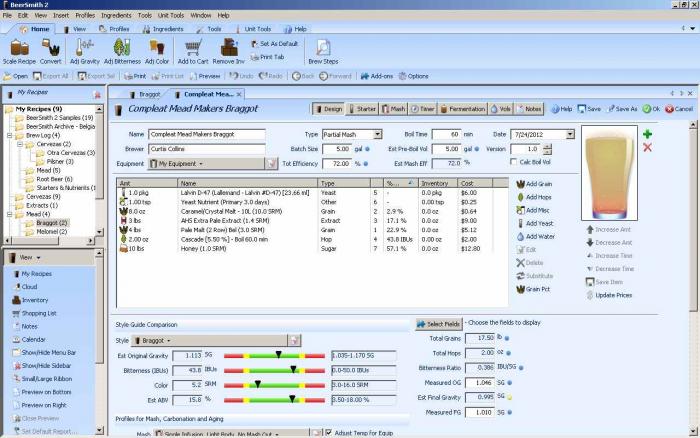The height and width of the screenshot is (438, 700).
Task: Open the Grain Pct tool
Action: [533, 289]
